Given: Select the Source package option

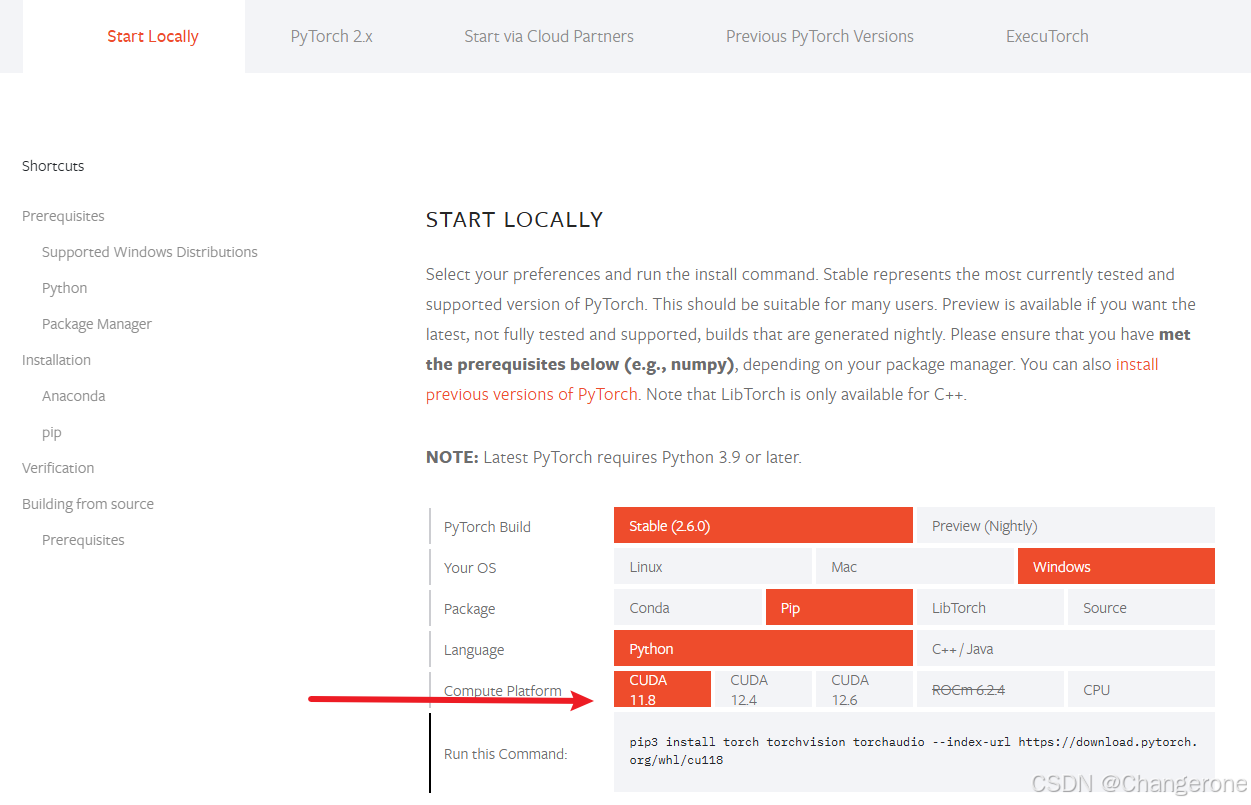Looking at the screenshot, I should [1141, 607].
